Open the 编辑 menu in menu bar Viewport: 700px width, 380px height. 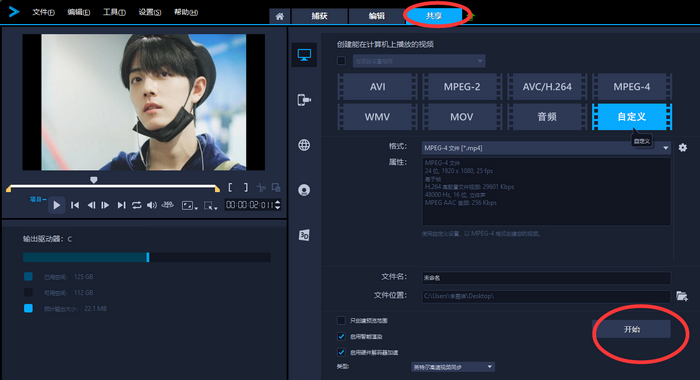click(79, 12)
